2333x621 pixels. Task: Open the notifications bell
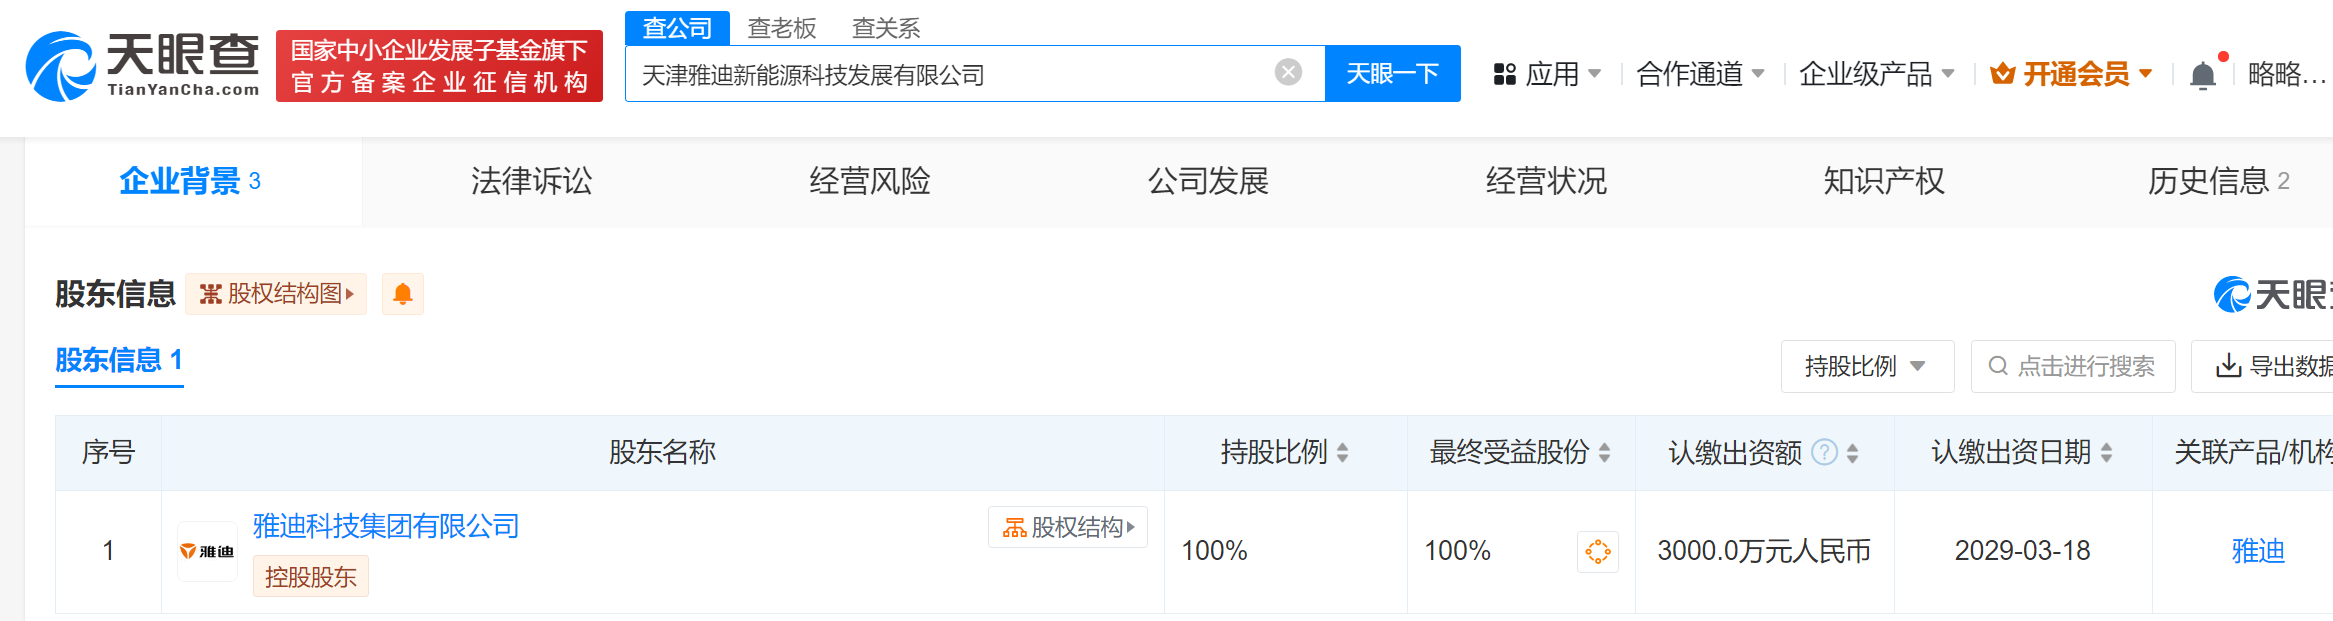[x=2202, y=75]
